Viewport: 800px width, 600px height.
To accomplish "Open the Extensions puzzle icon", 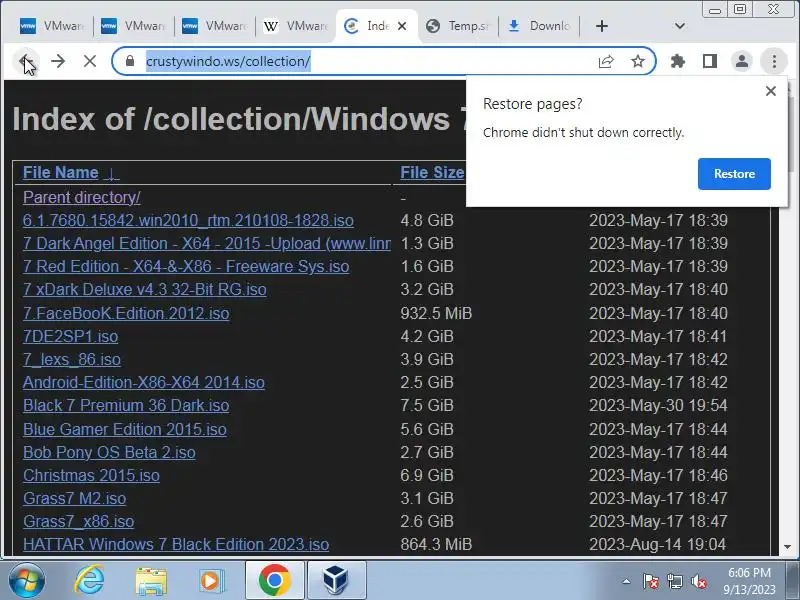I will [x=678, y=61].
